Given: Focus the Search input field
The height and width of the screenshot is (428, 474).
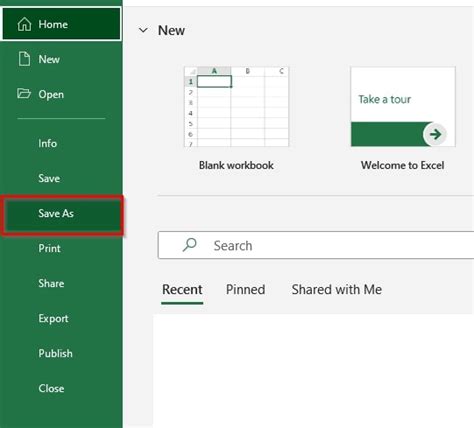Looking at the screenshot, I should (316, 245).
